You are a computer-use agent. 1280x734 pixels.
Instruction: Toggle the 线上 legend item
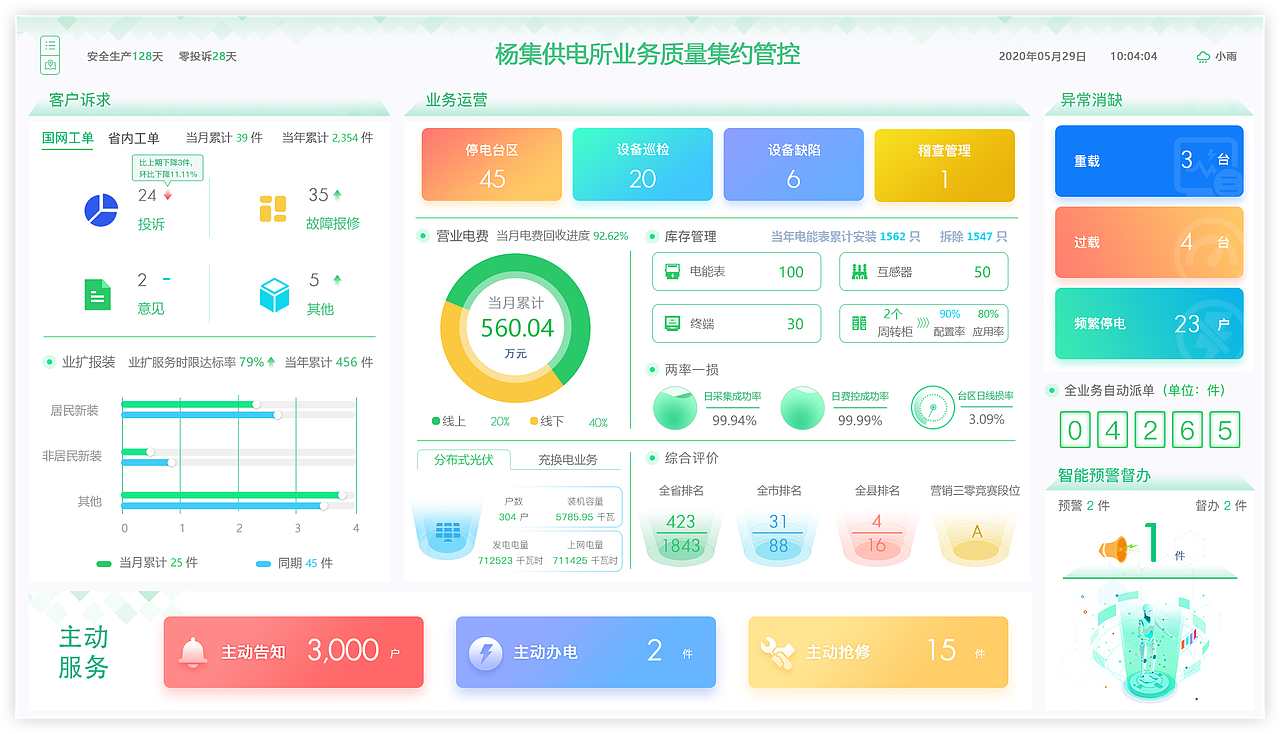point(449,422)
